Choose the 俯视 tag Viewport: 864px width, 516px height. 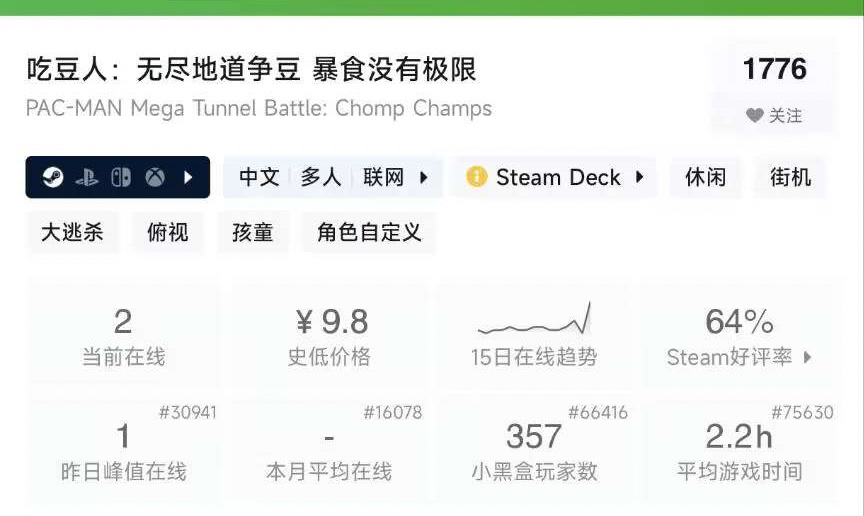pos(168,233)
